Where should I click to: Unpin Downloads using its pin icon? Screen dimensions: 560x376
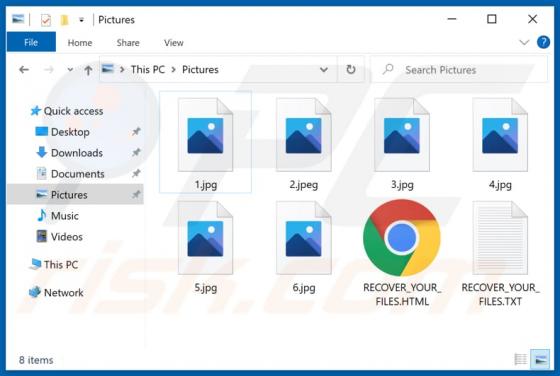click(136, 152)
